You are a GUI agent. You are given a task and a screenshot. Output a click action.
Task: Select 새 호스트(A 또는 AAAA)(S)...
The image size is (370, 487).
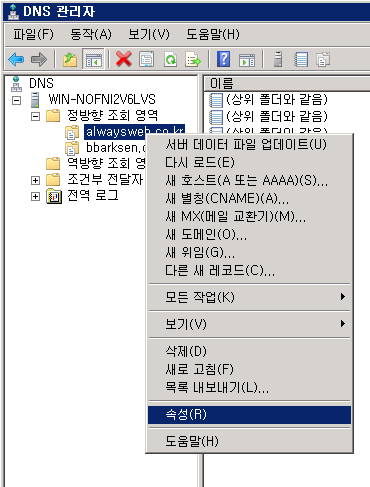(249, 180)
